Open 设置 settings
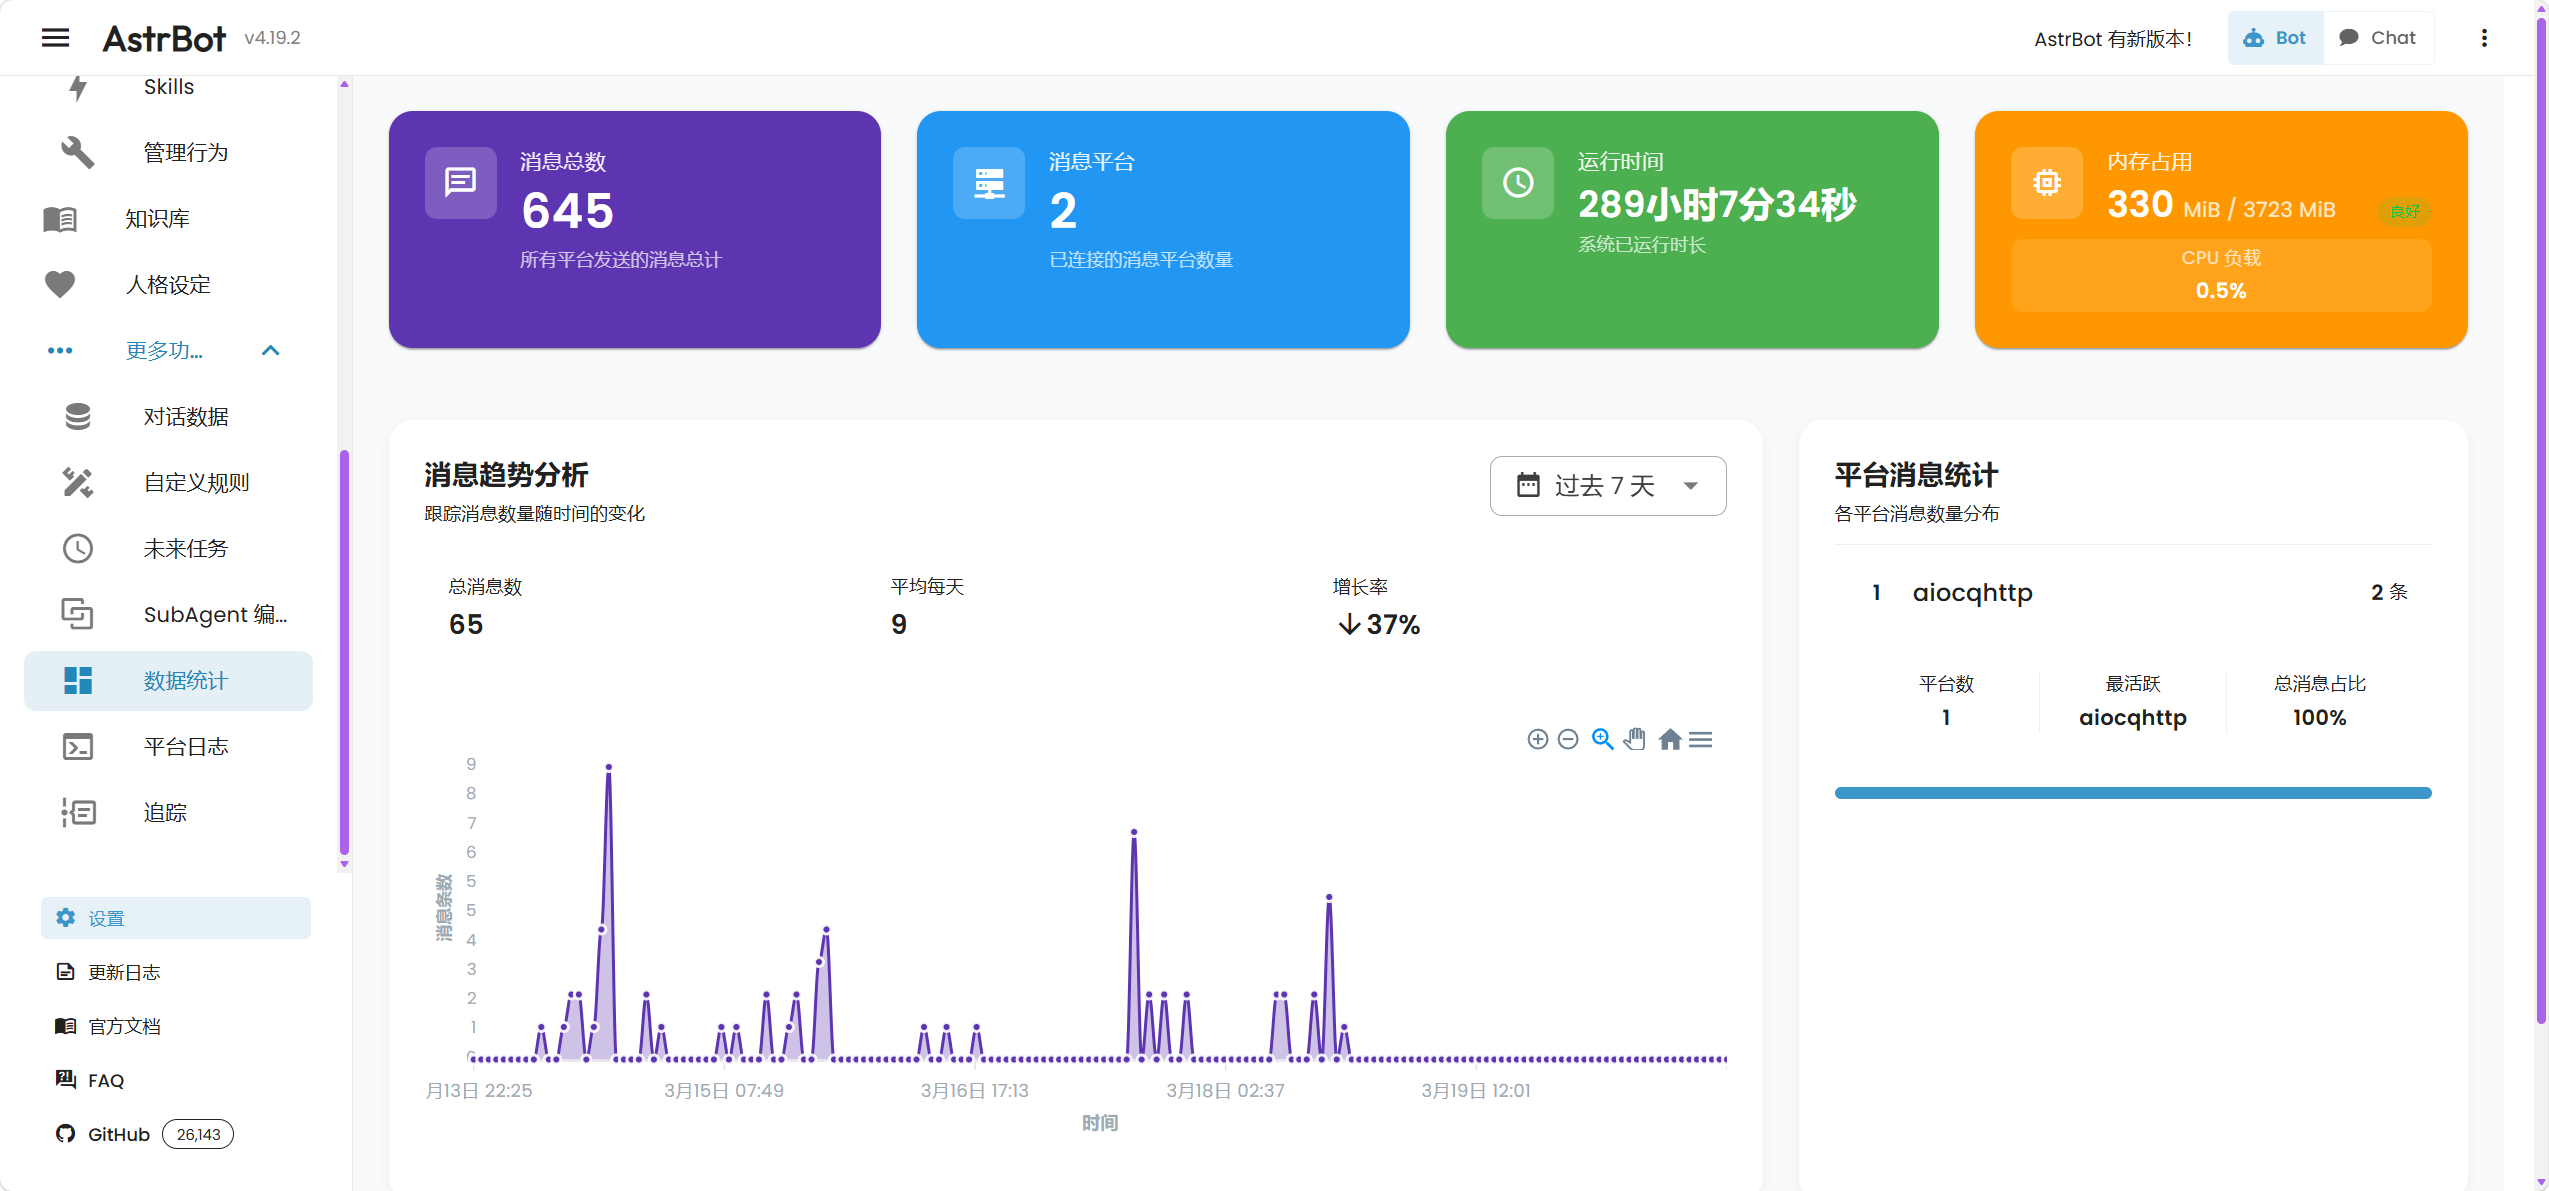This screenshot has height=1191, width=2549. [176, 918]
